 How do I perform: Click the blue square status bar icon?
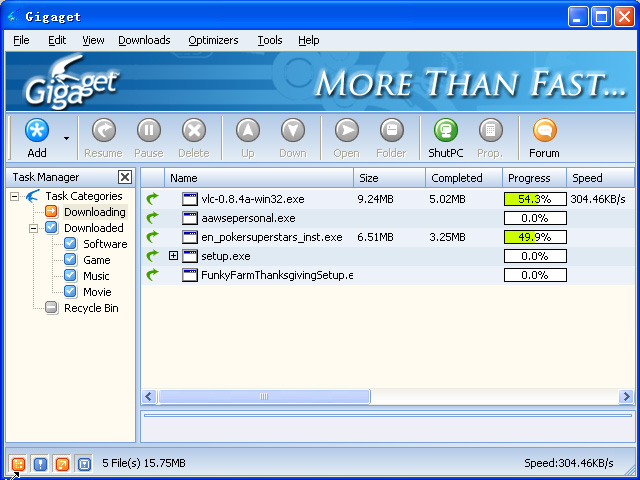pyautogui.click(x=84, y=464)
